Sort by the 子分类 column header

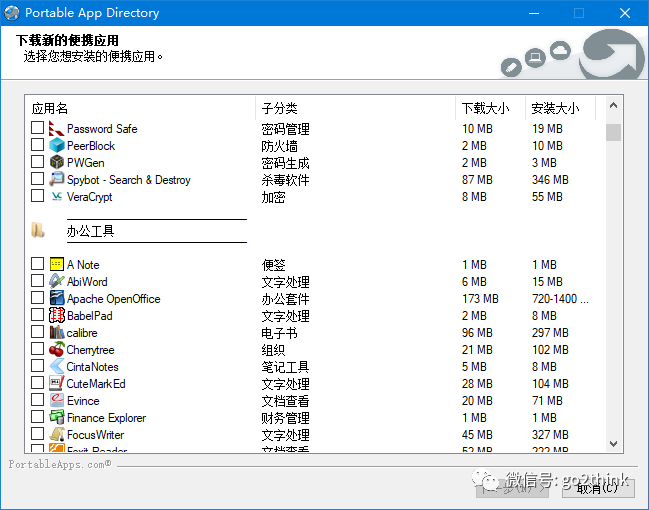(356, 108)
